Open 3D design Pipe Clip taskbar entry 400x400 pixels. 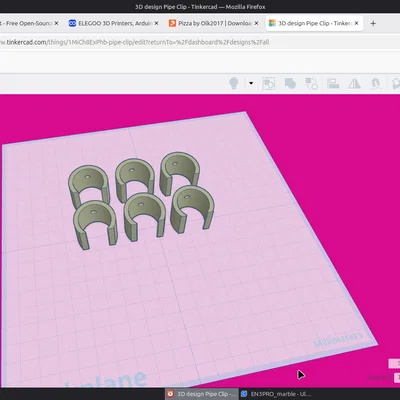pos(202,394)
